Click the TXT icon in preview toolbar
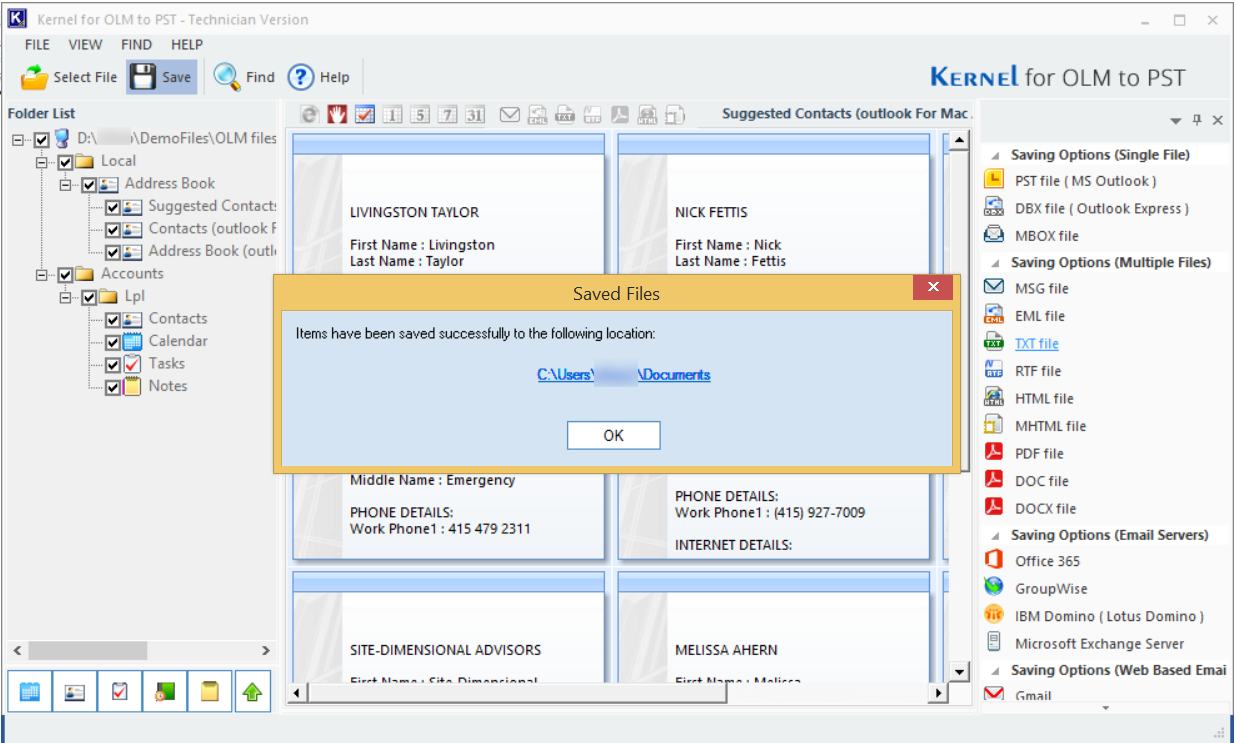 pyautogui.click(x=565, y=115)
